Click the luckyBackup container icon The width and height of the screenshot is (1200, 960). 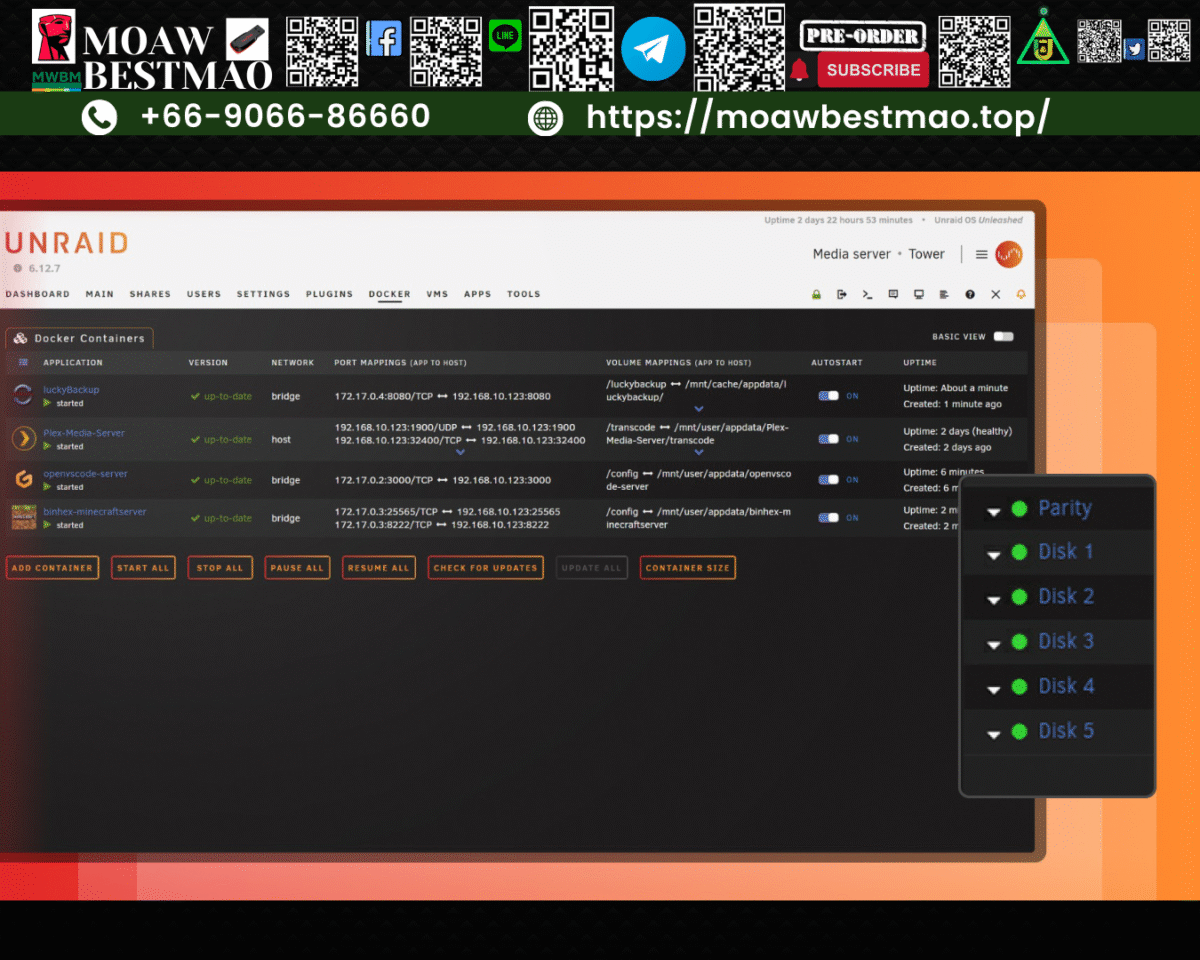click(22, 395)
